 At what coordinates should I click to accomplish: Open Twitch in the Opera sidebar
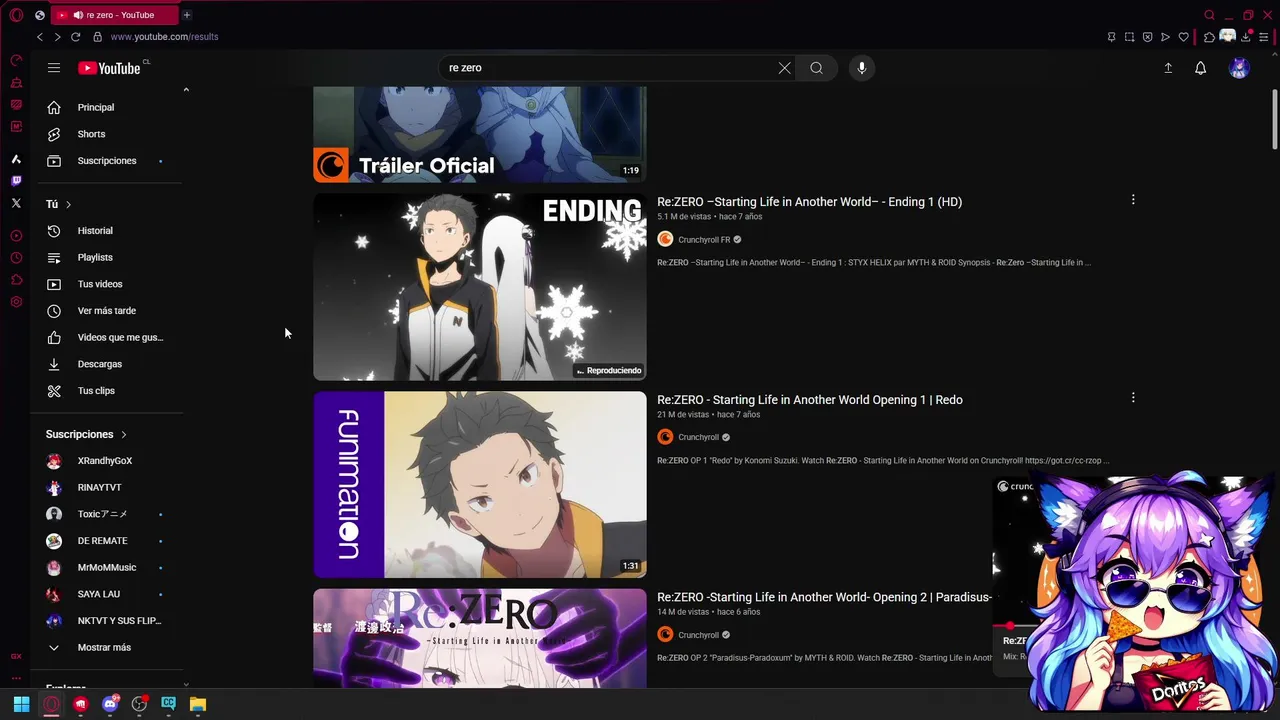[16, 181]
